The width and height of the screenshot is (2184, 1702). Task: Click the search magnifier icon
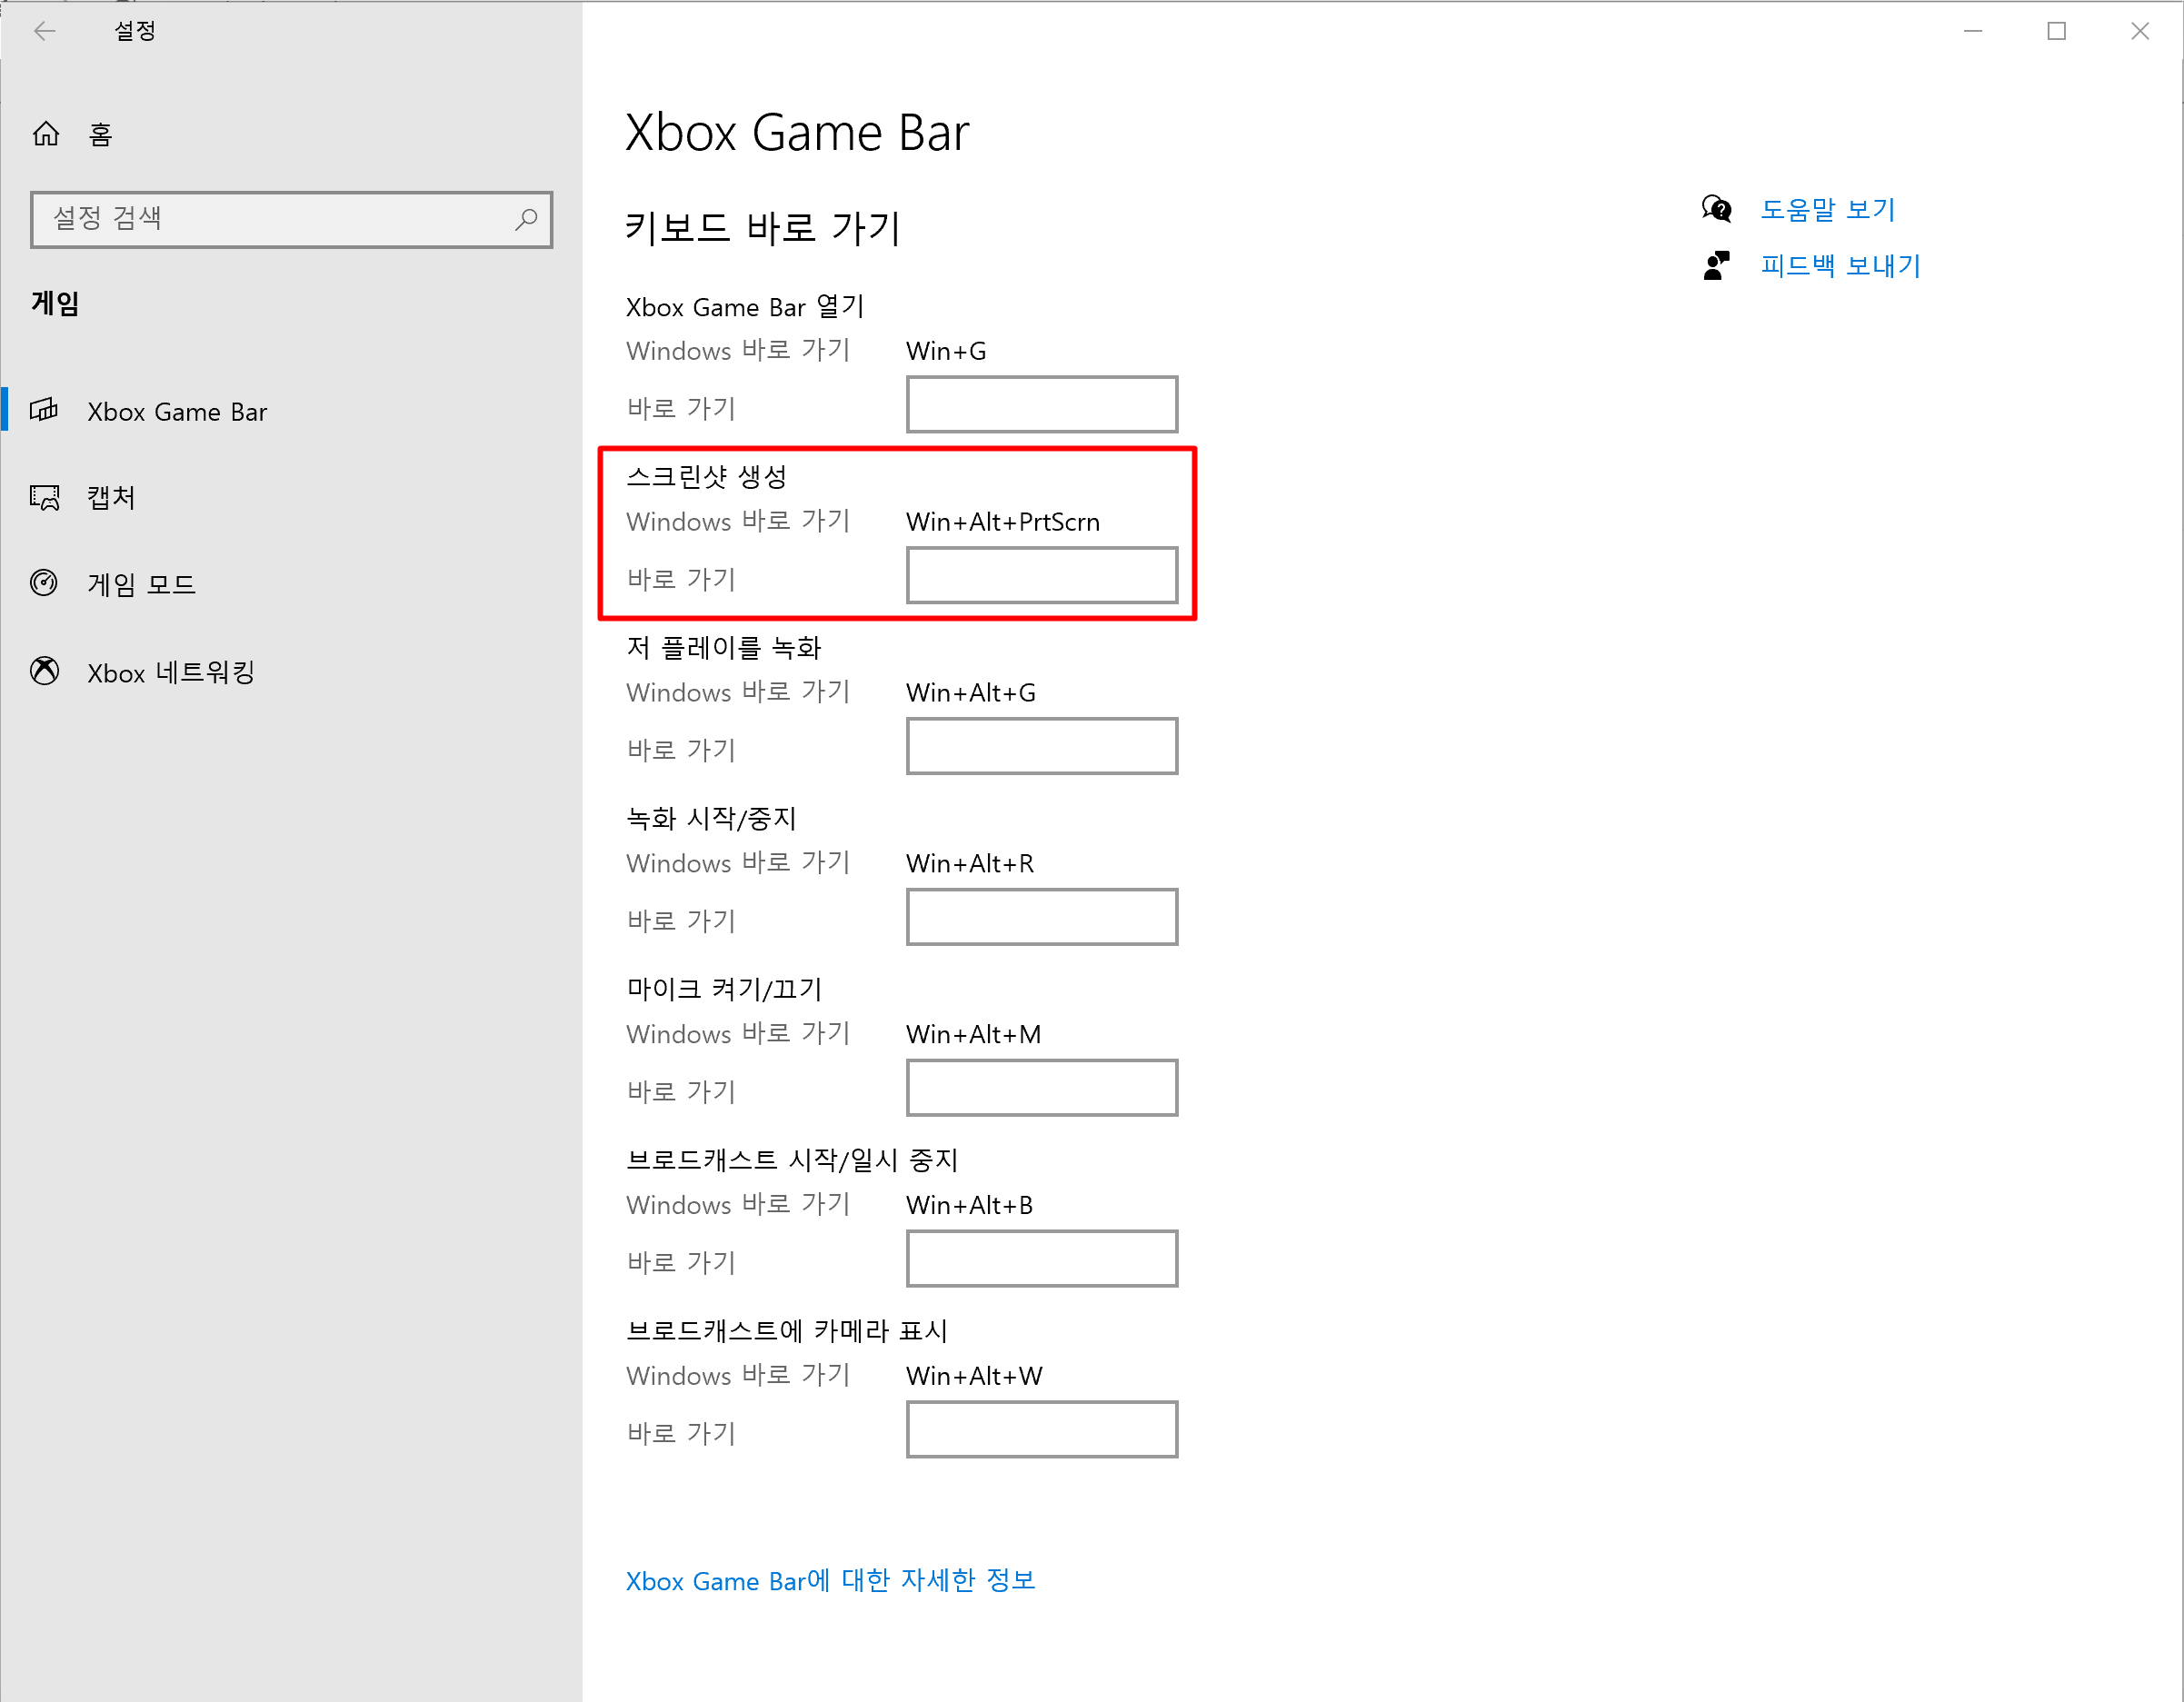click(526, 219)
